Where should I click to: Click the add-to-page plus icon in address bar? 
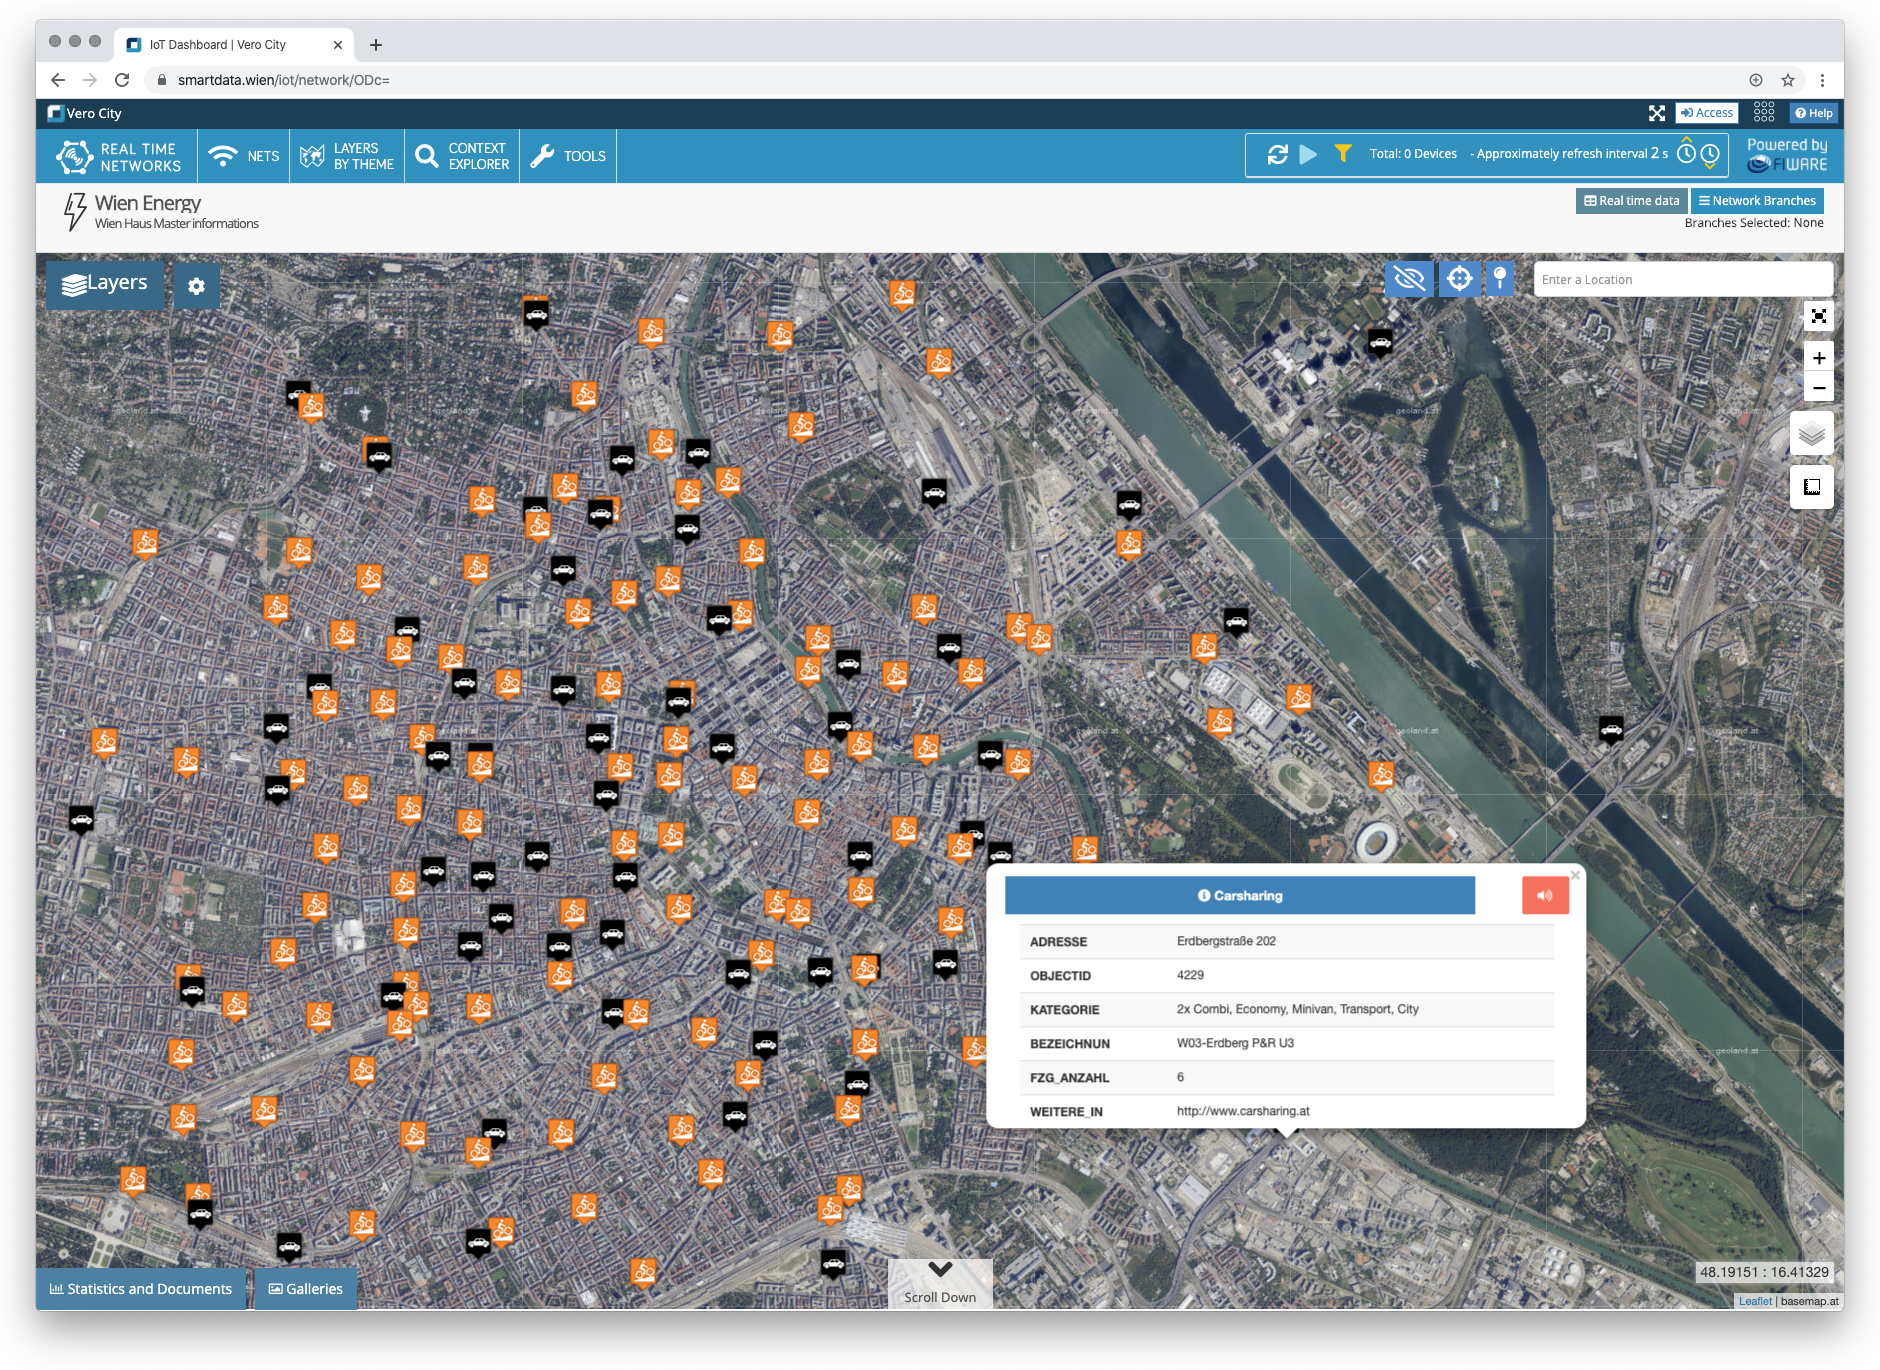(1756, 80)
